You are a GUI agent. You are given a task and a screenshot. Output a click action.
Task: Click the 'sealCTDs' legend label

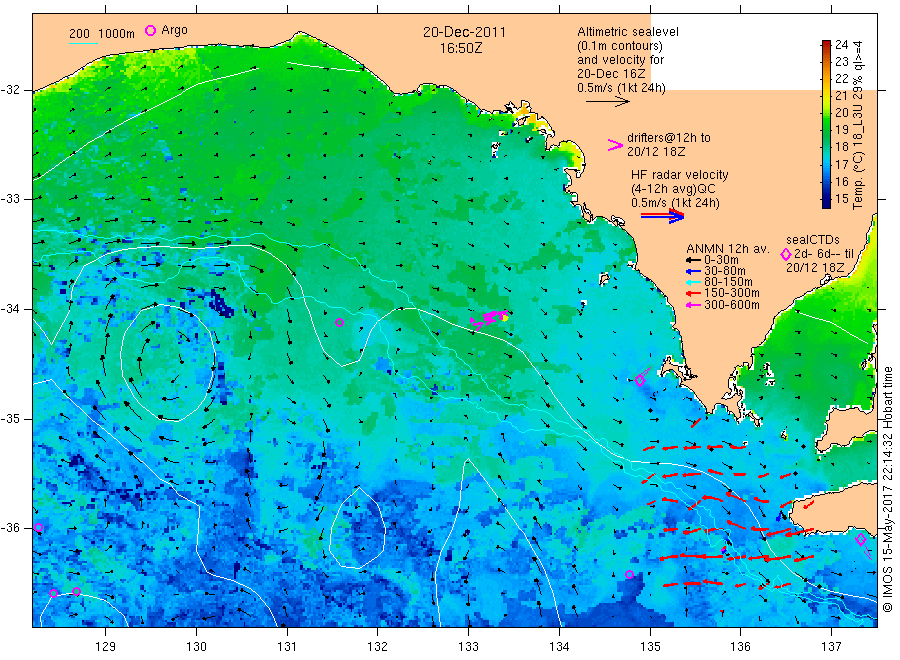click(x=813, y=240)
